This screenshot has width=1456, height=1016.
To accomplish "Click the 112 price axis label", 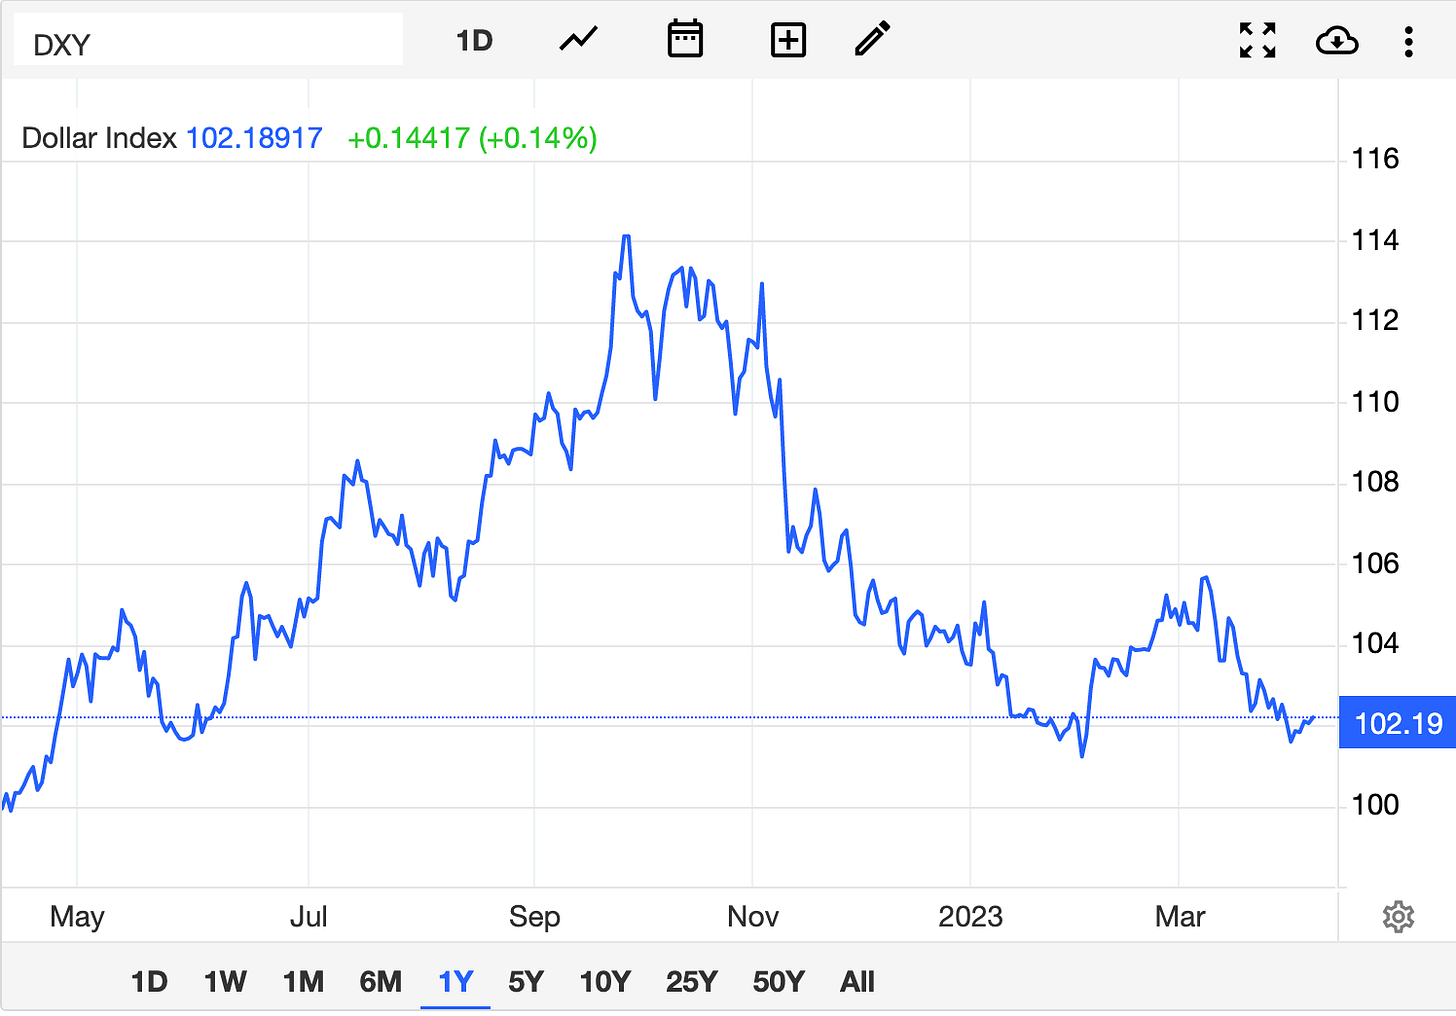I will tap(1375, 320).
